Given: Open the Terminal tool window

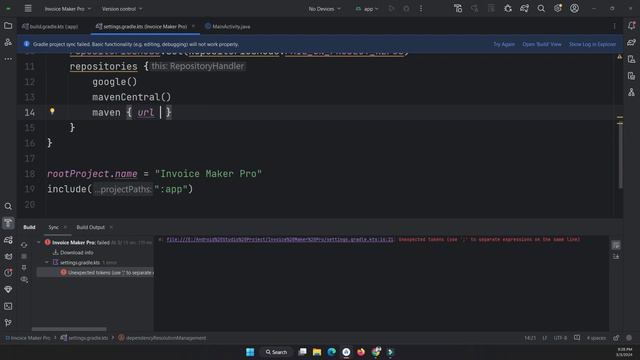Looking at the screenshot, I should coord(8,306).
